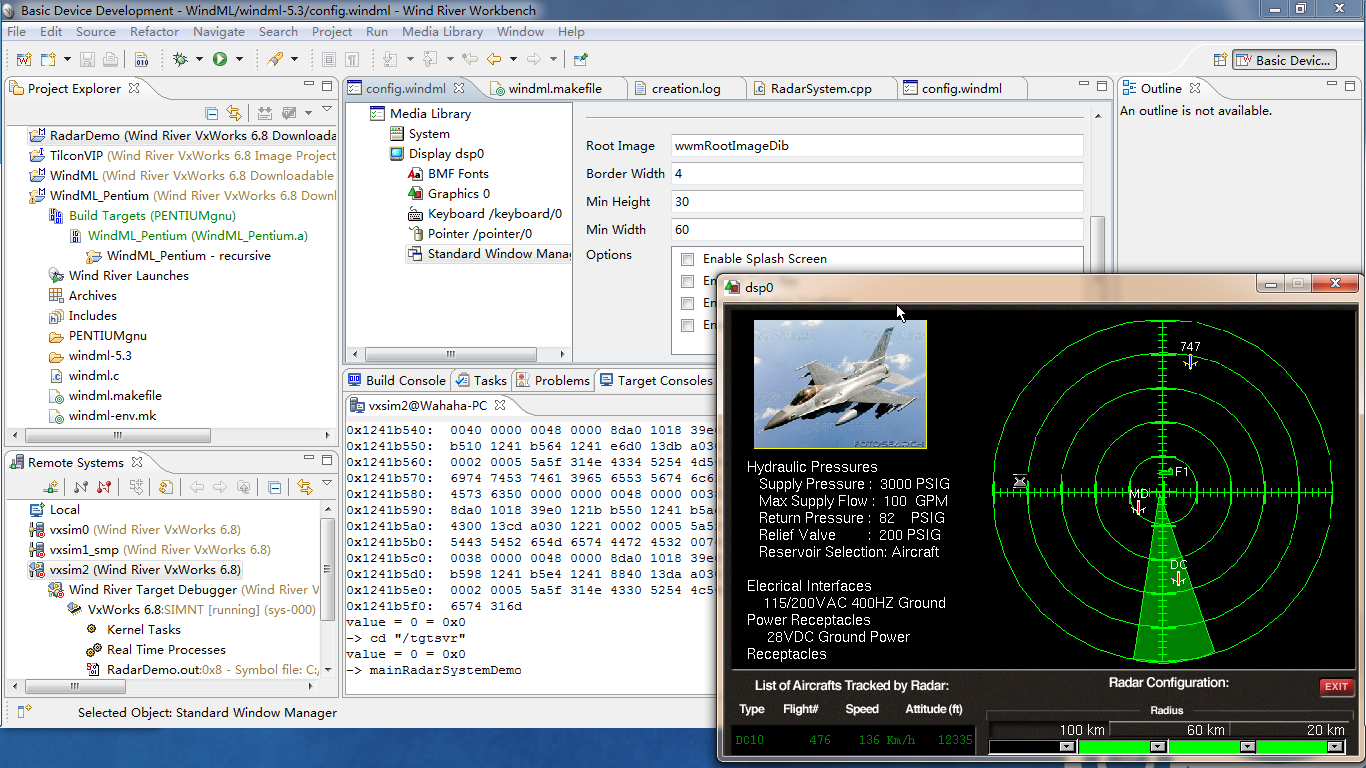Open the Run configurations dropdown arrow
1366x768 pixels.
tap(239, 59)
